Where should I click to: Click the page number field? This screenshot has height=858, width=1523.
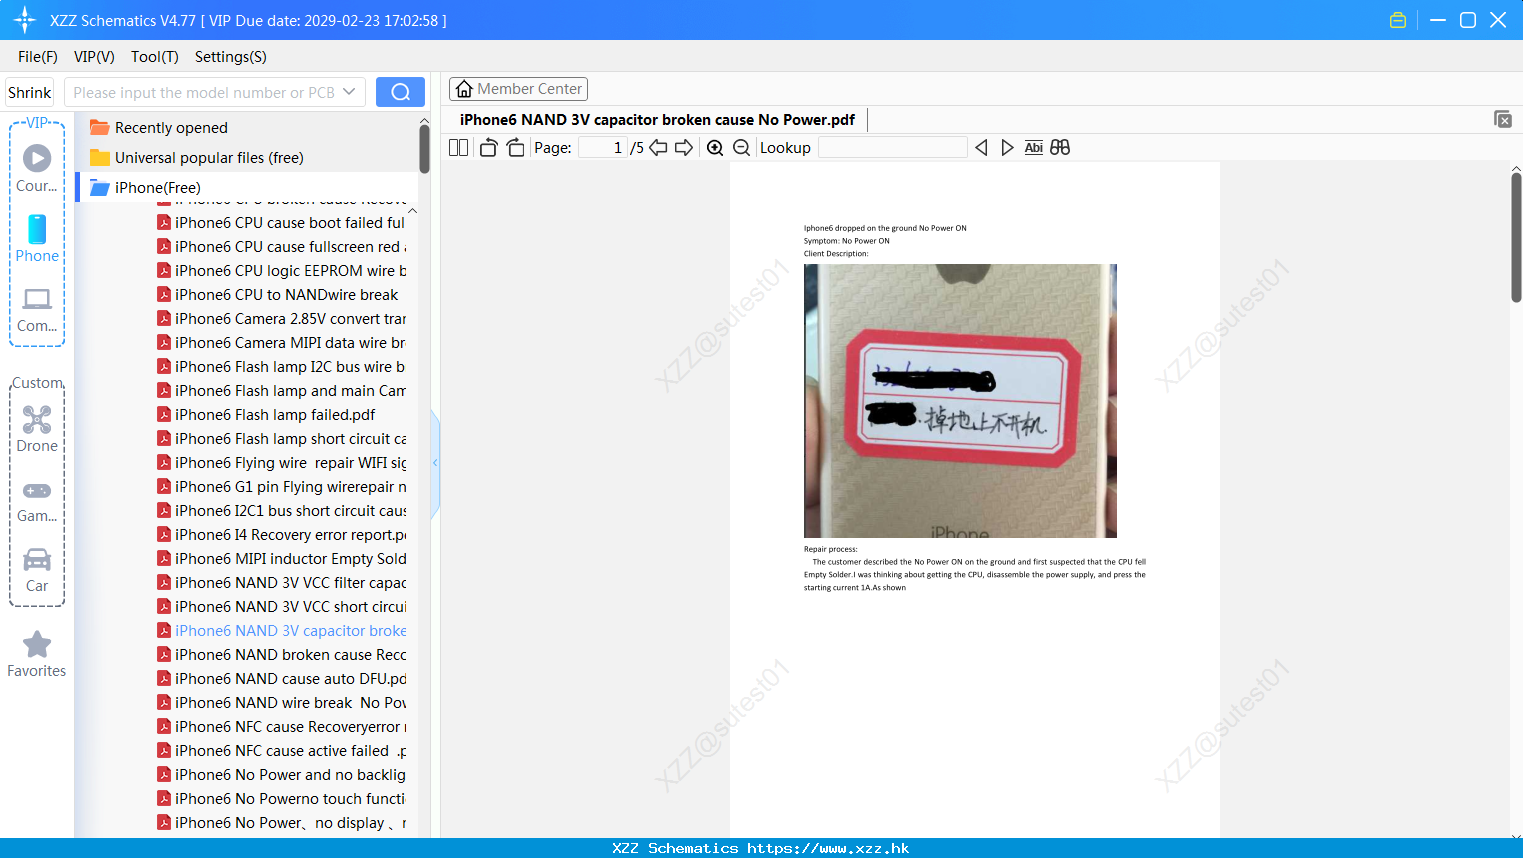click(603, 148)
